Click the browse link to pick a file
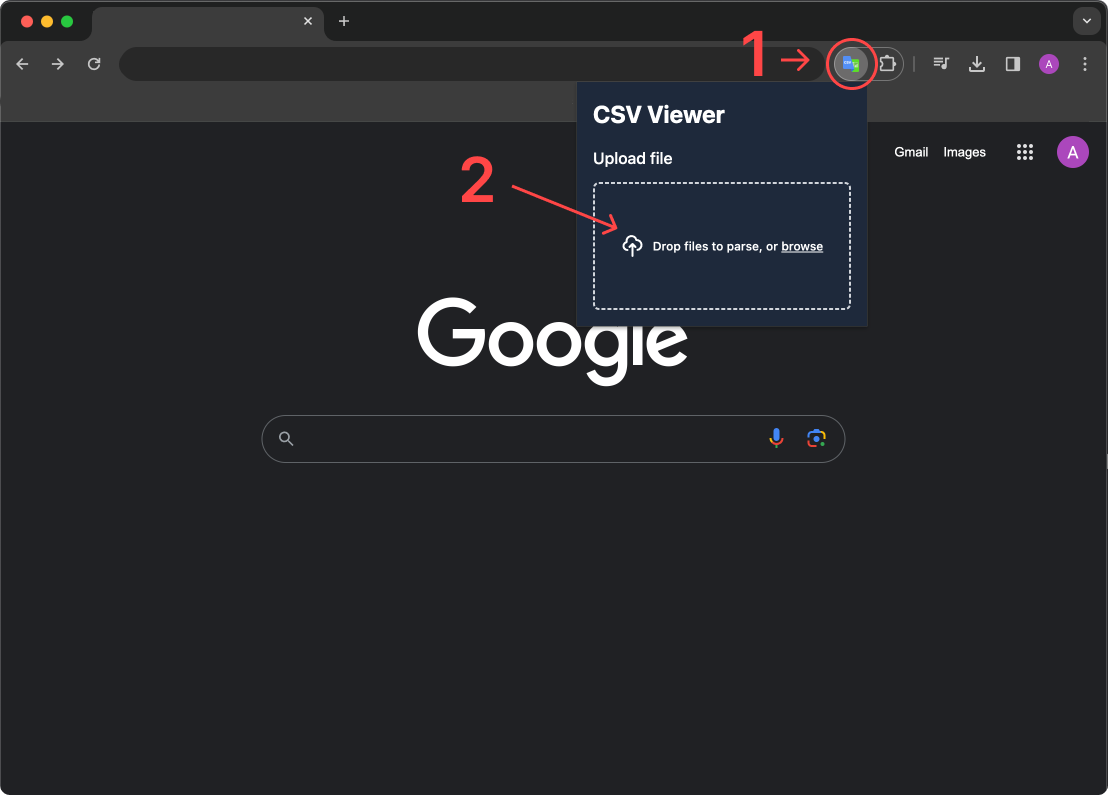Screen dimensions: 1108x795 [802, 246]
